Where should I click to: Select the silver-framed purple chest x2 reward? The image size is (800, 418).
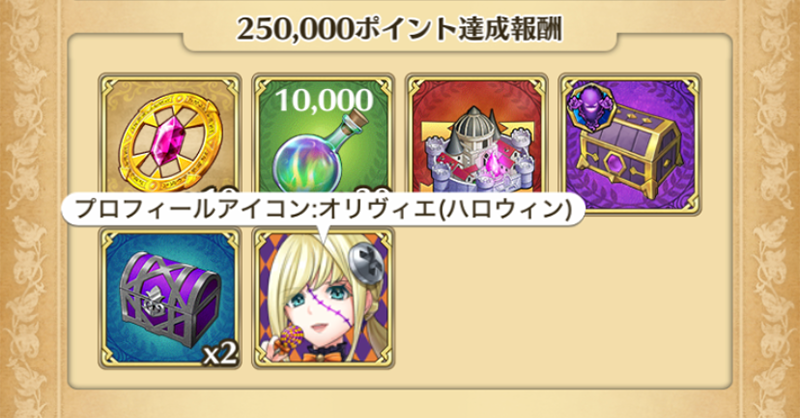coord(170,298)
